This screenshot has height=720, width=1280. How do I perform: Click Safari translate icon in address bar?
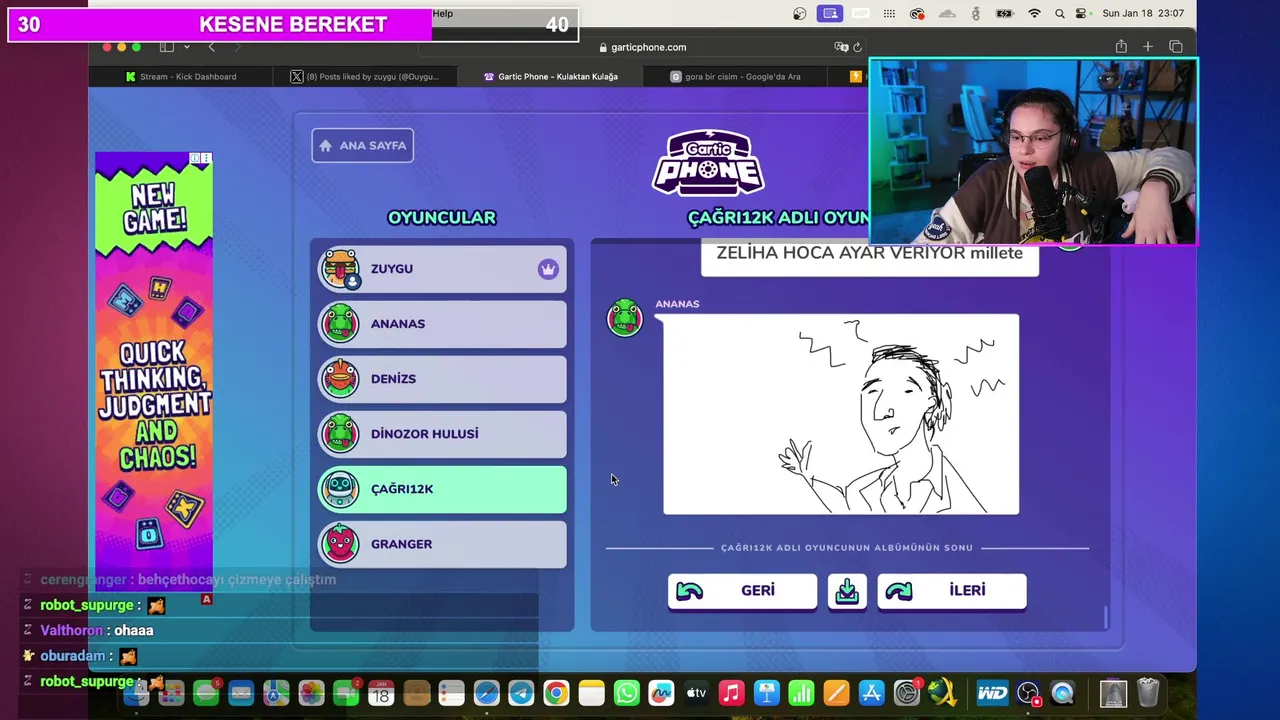coord(841,47)
